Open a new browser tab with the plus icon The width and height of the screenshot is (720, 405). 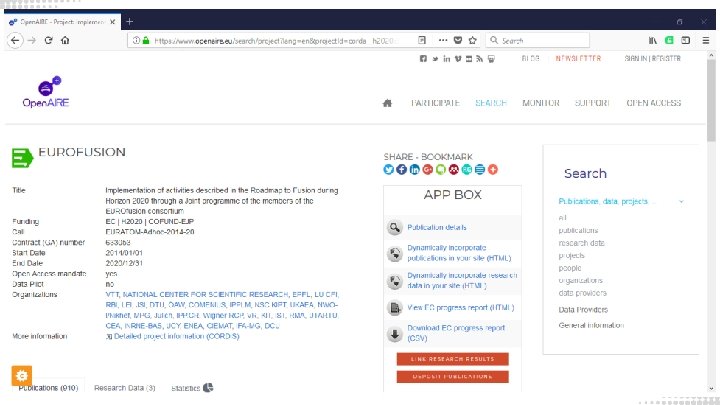click(x=129, y=22)
